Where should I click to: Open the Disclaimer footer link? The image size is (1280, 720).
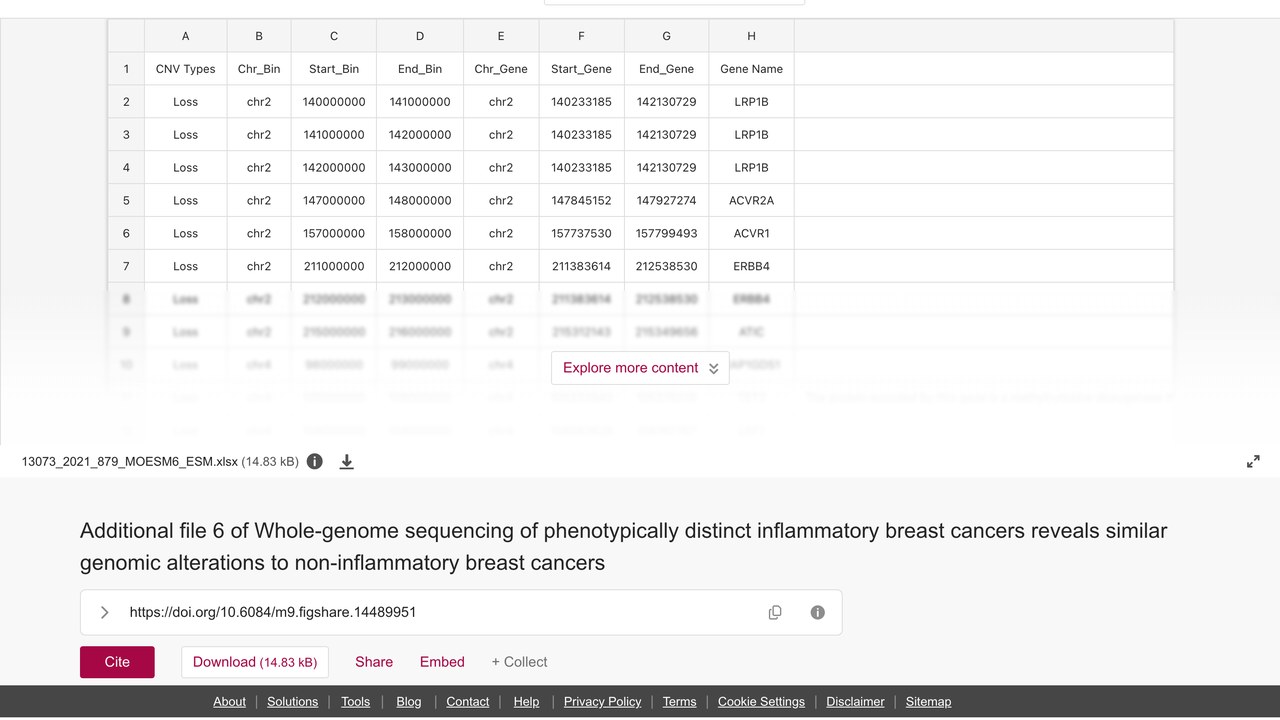coord(855,702)
